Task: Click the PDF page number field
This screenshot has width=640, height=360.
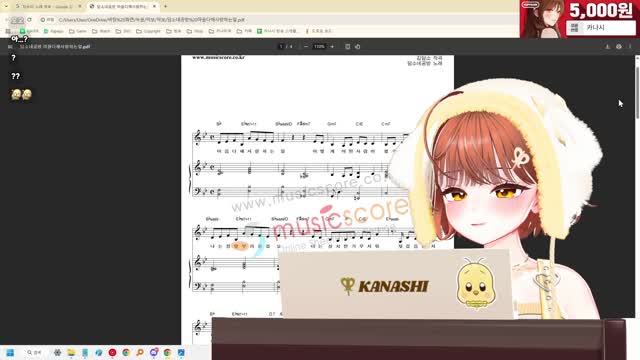Action: (x=281, y=47)
